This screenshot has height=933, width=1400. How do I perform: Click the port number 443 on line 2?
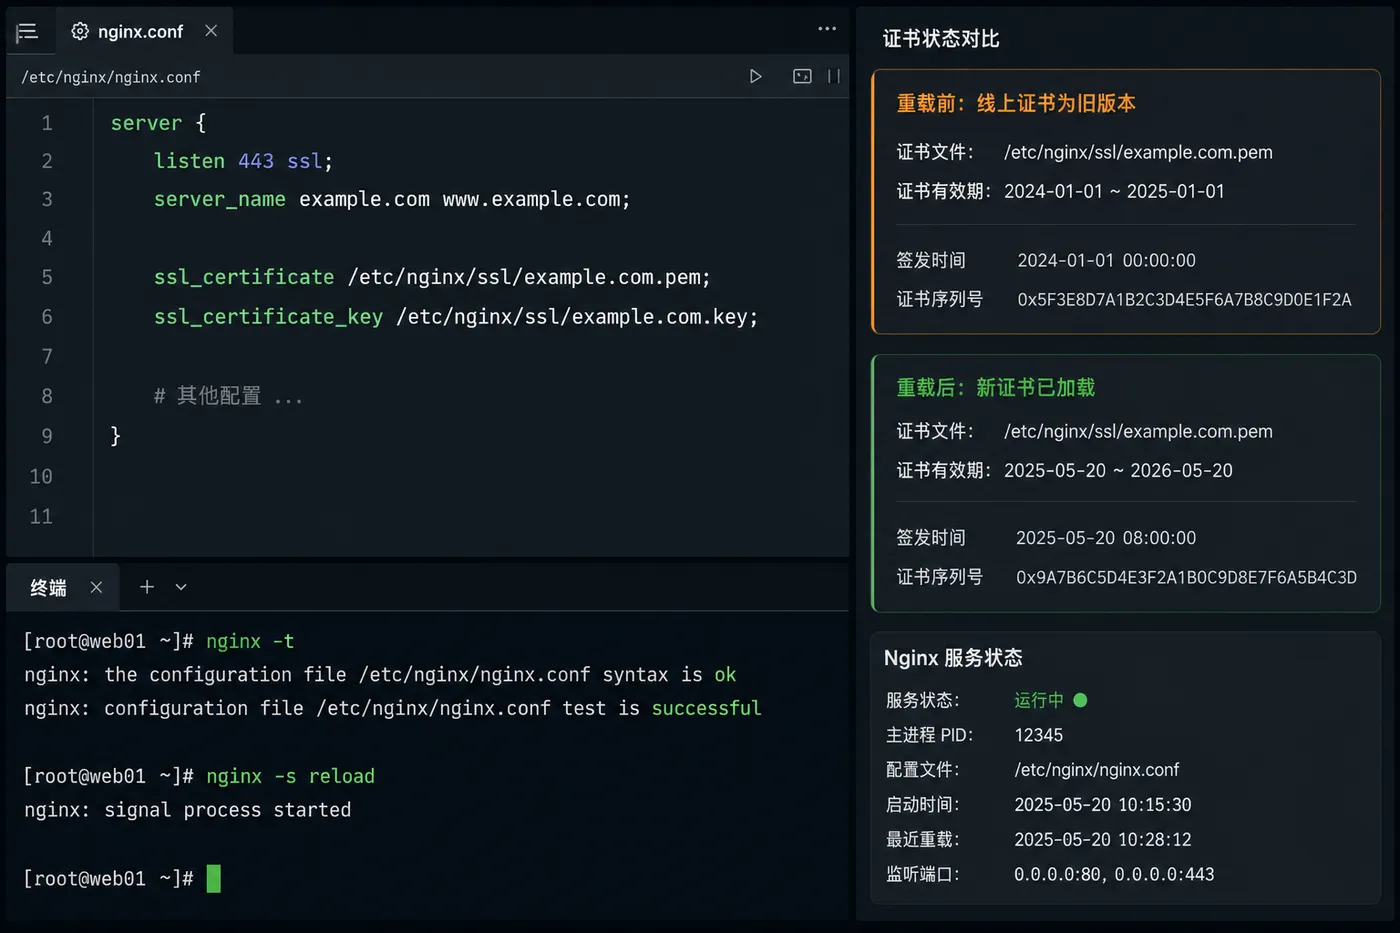[x=256, y=161]
